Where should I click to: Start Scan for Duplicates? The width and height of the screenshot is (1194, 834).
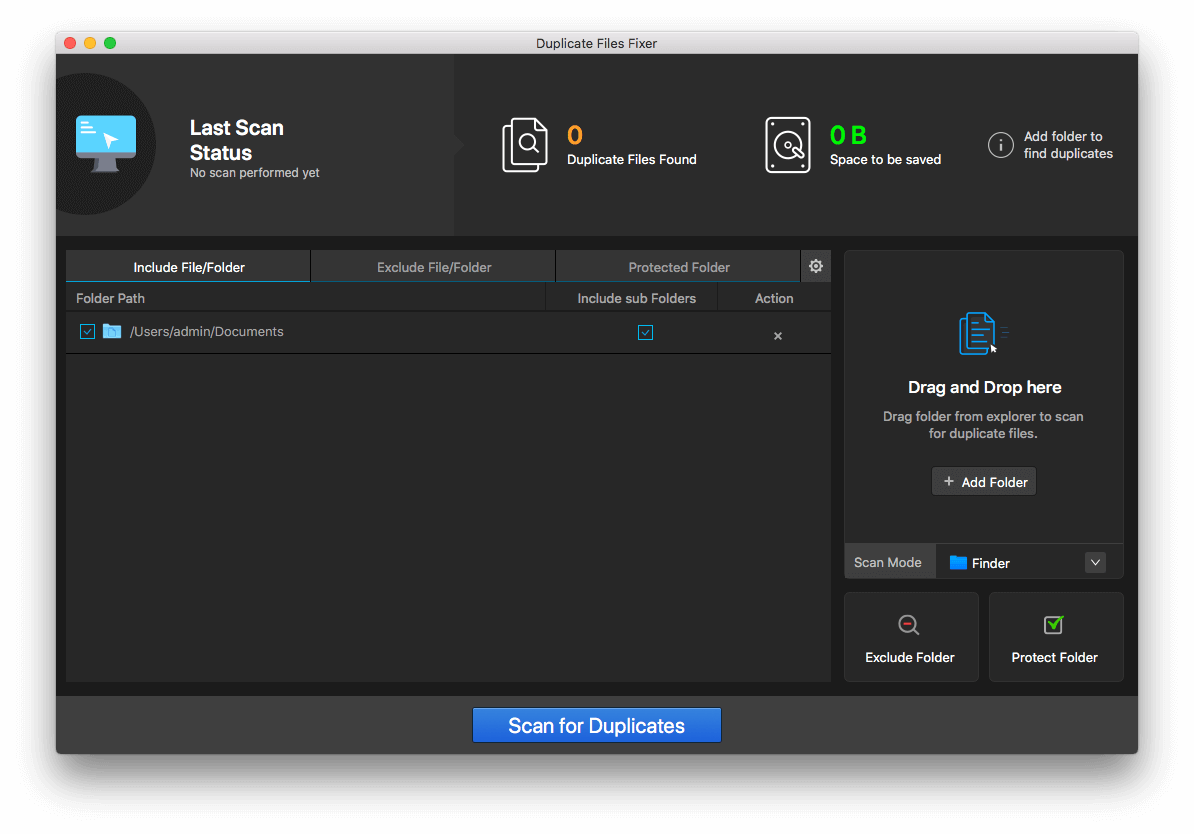(596, 725)
